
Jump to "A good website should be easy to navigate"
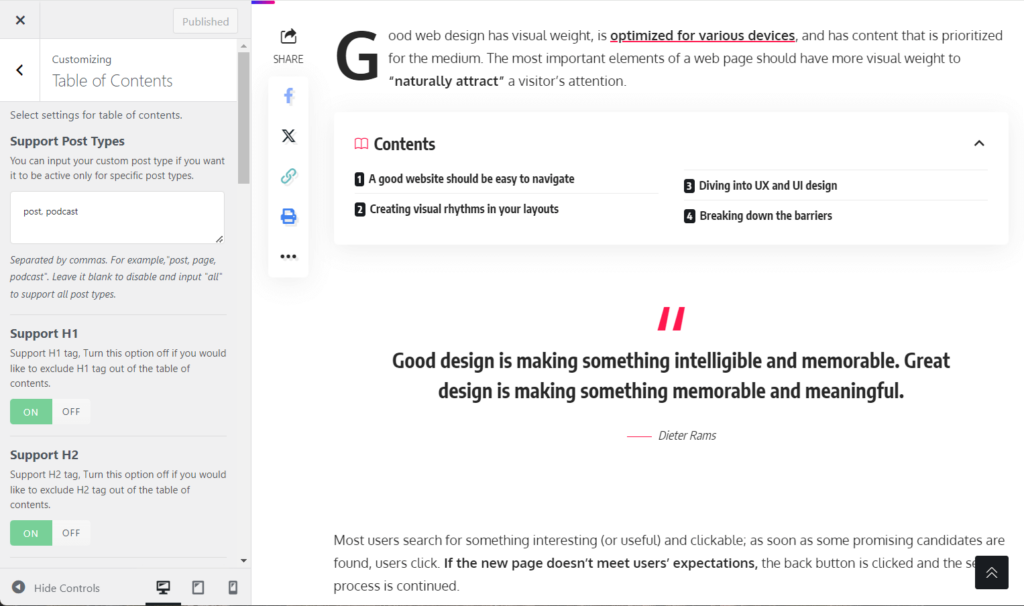pyautogui.click(x=471, y=179)
